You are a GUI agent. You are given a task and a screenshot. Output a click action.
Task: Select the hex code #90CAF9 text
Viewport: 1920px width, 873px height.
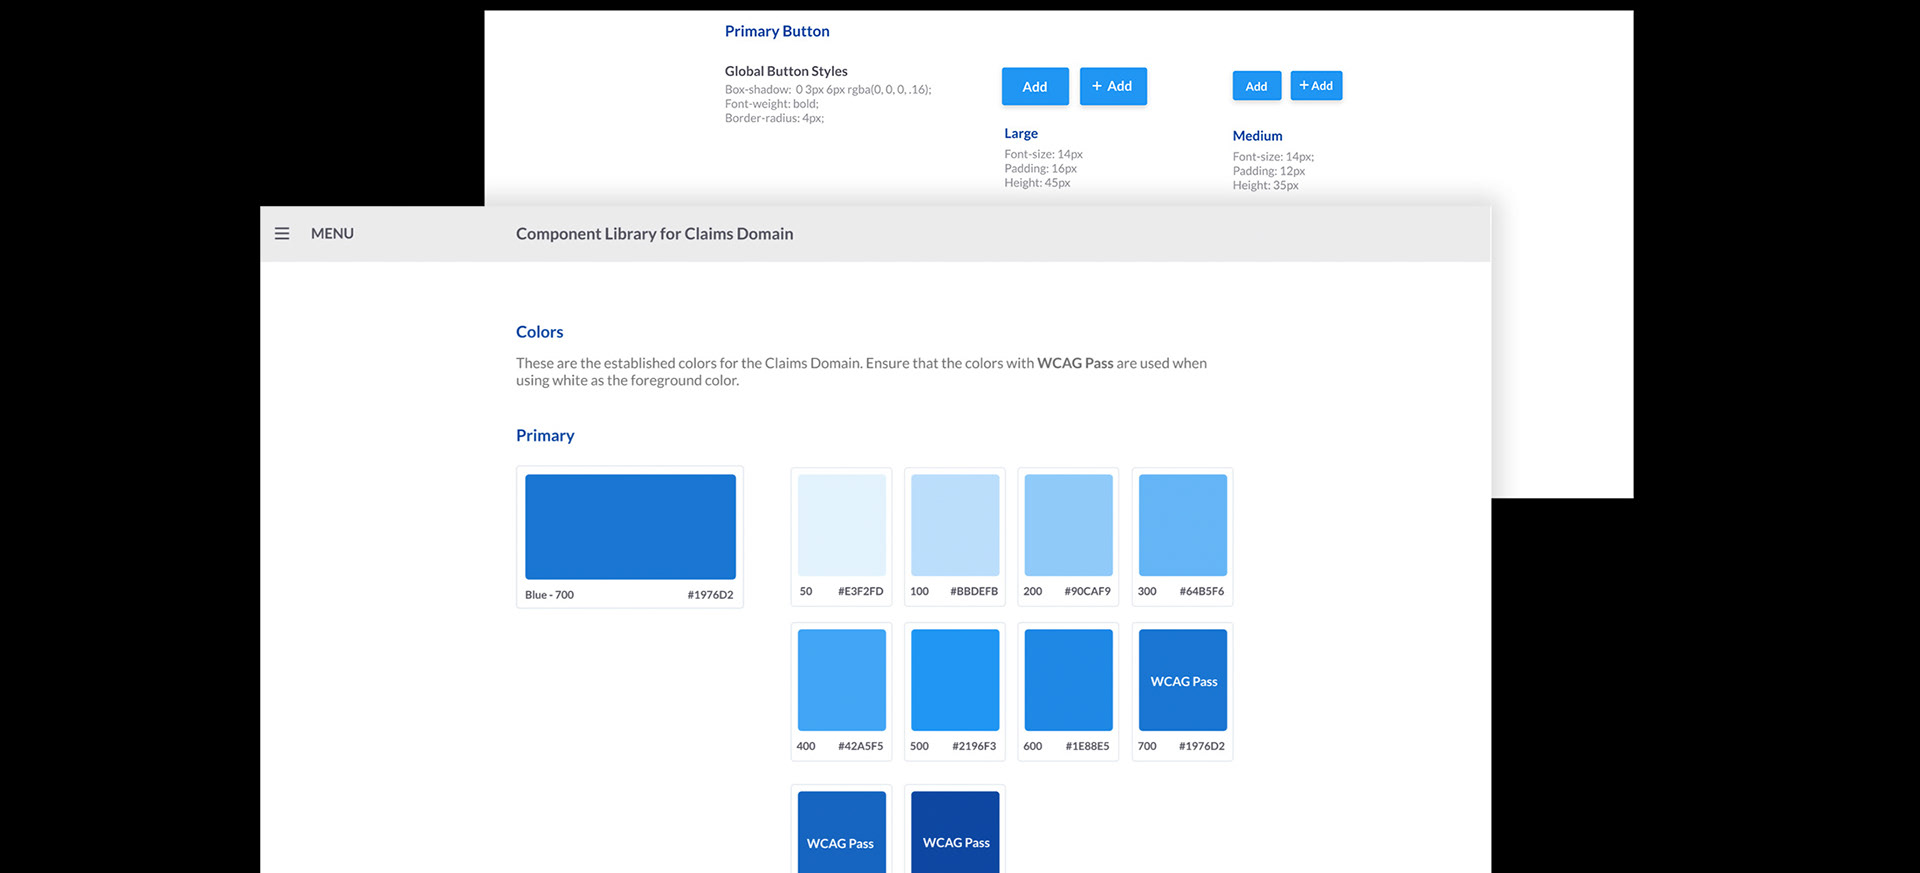1087,591
